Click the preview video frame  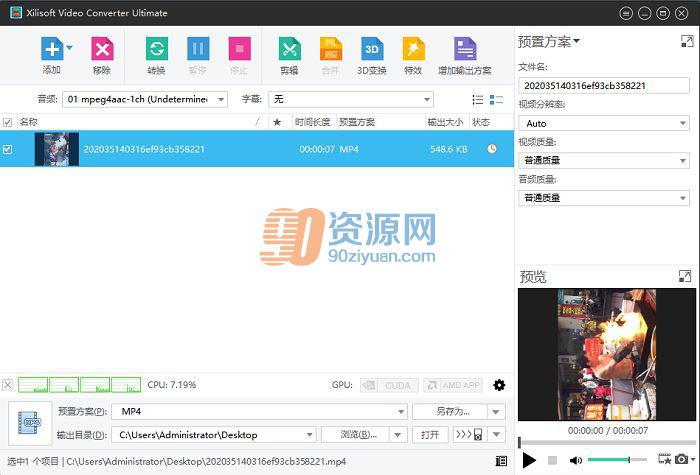click(x=607, y=354)
